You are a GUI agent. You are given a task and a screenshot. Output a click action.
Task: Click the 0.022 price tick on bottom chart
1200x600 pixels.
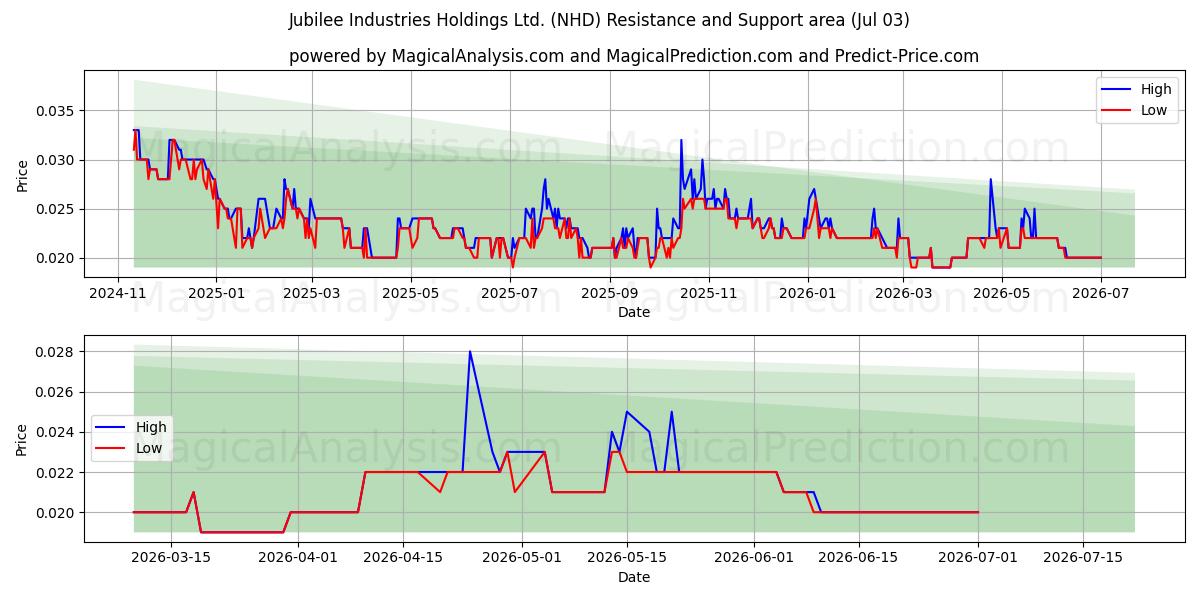(x=55, y=472)
